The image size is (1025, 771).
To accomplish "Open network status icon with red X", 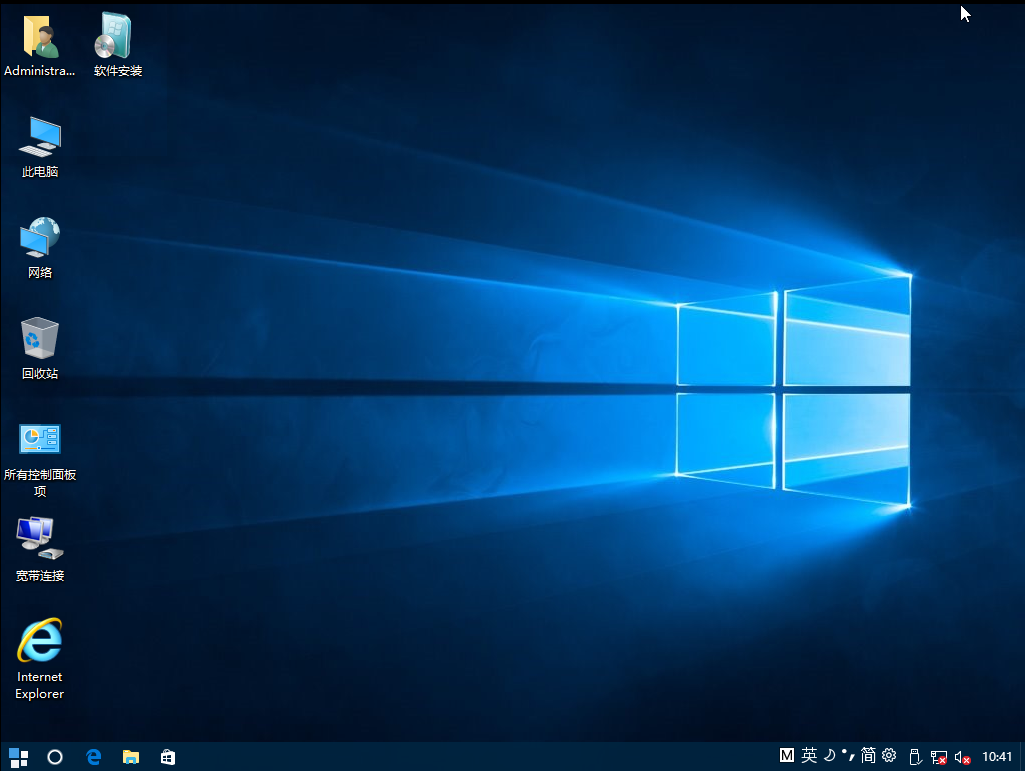I will pyautogui.click(x=939, y=757).
